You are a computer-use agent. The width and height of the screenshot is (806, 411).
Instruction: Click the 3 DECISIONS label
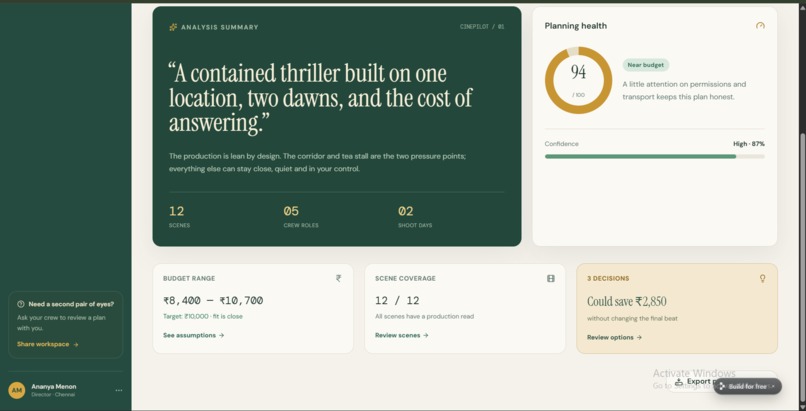click(x=608, y=278)
